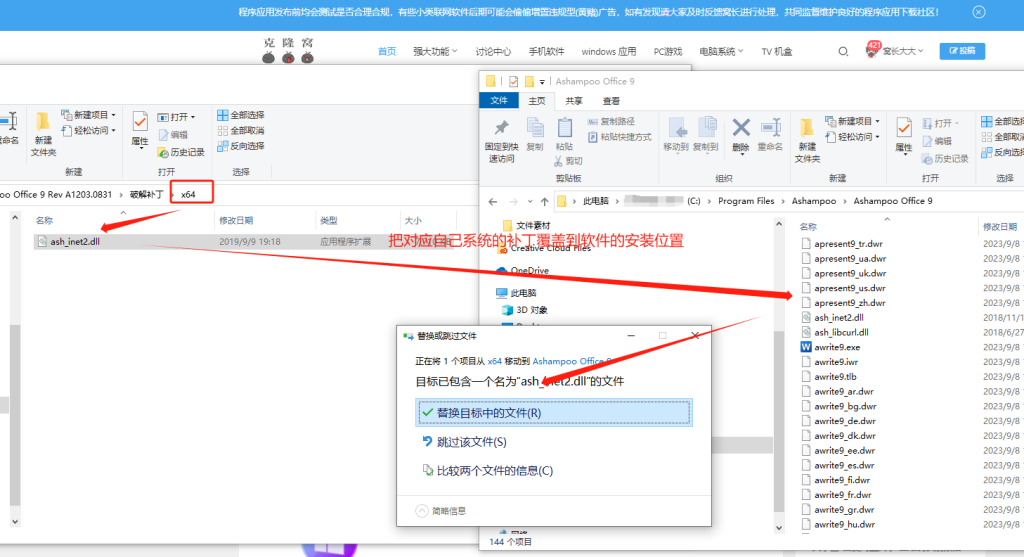Viewport: 1024px width, 557px height.
Task: Open the windows 应用 navigation link
Action: click(x=609, y=51)
